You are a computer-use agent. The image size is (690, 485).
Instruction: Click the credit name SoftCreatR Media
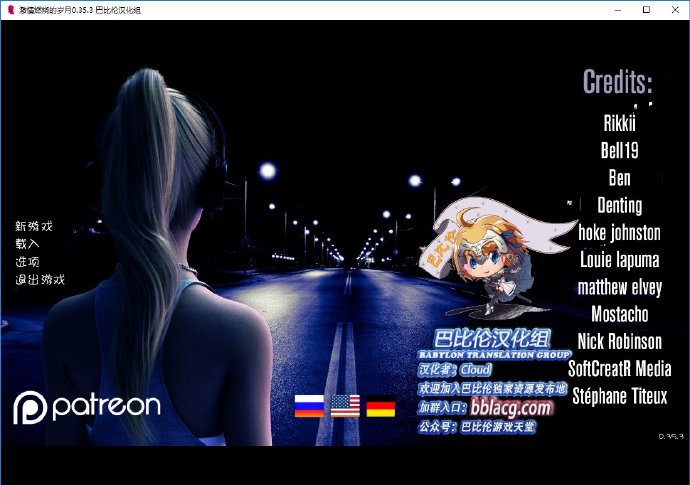click(x=620, y=369)
